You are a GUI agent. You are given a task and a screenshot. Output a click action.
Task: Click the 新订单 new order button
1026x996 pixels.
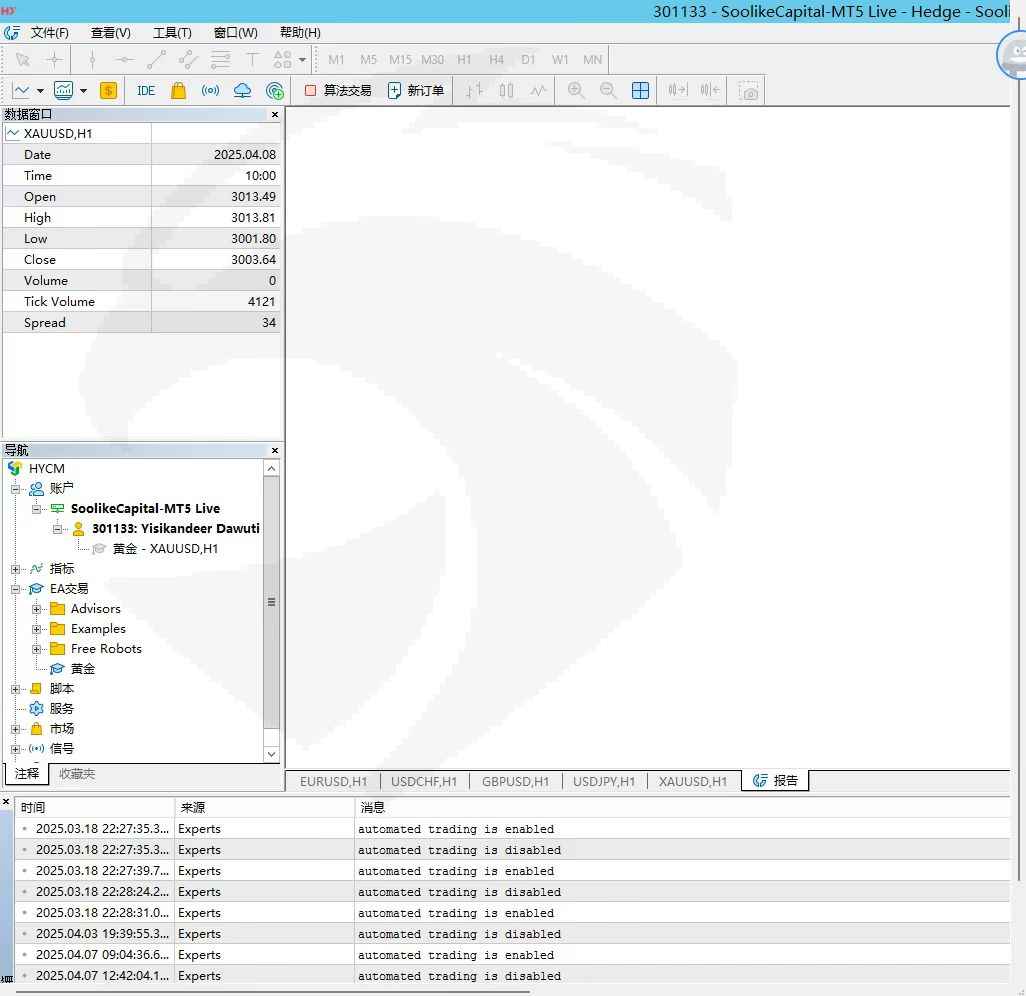click(416, 91)
